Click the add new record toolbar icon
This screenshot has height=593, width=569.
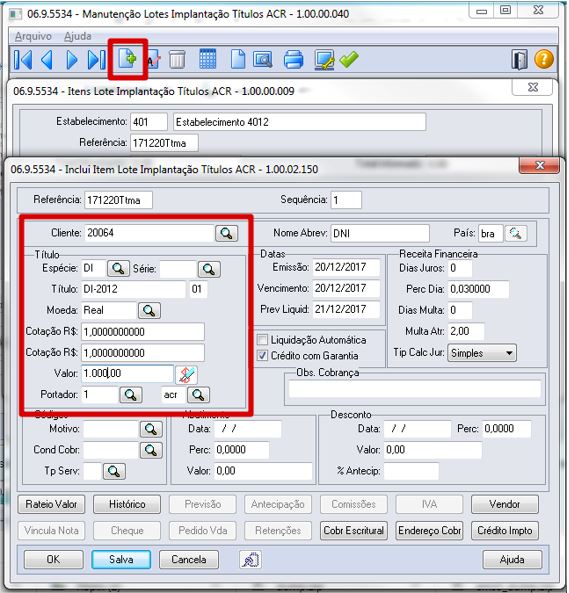pyautogui.click(x=127, y=59)
